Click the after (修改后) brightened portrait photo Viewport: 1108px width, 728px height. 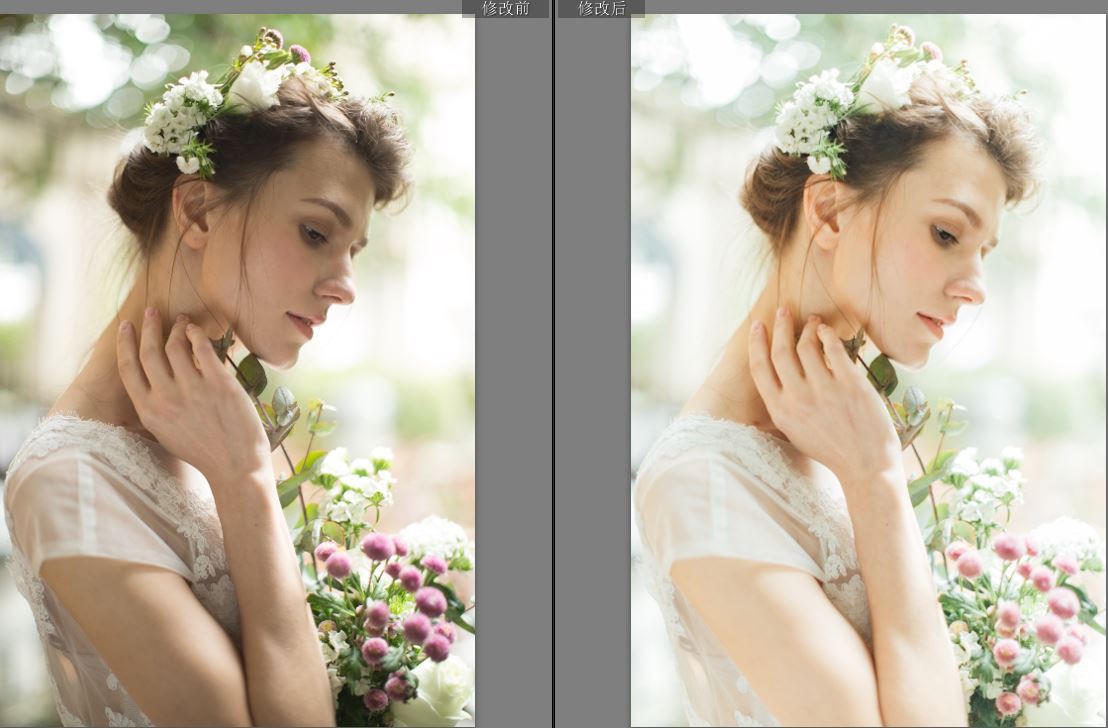869,370
